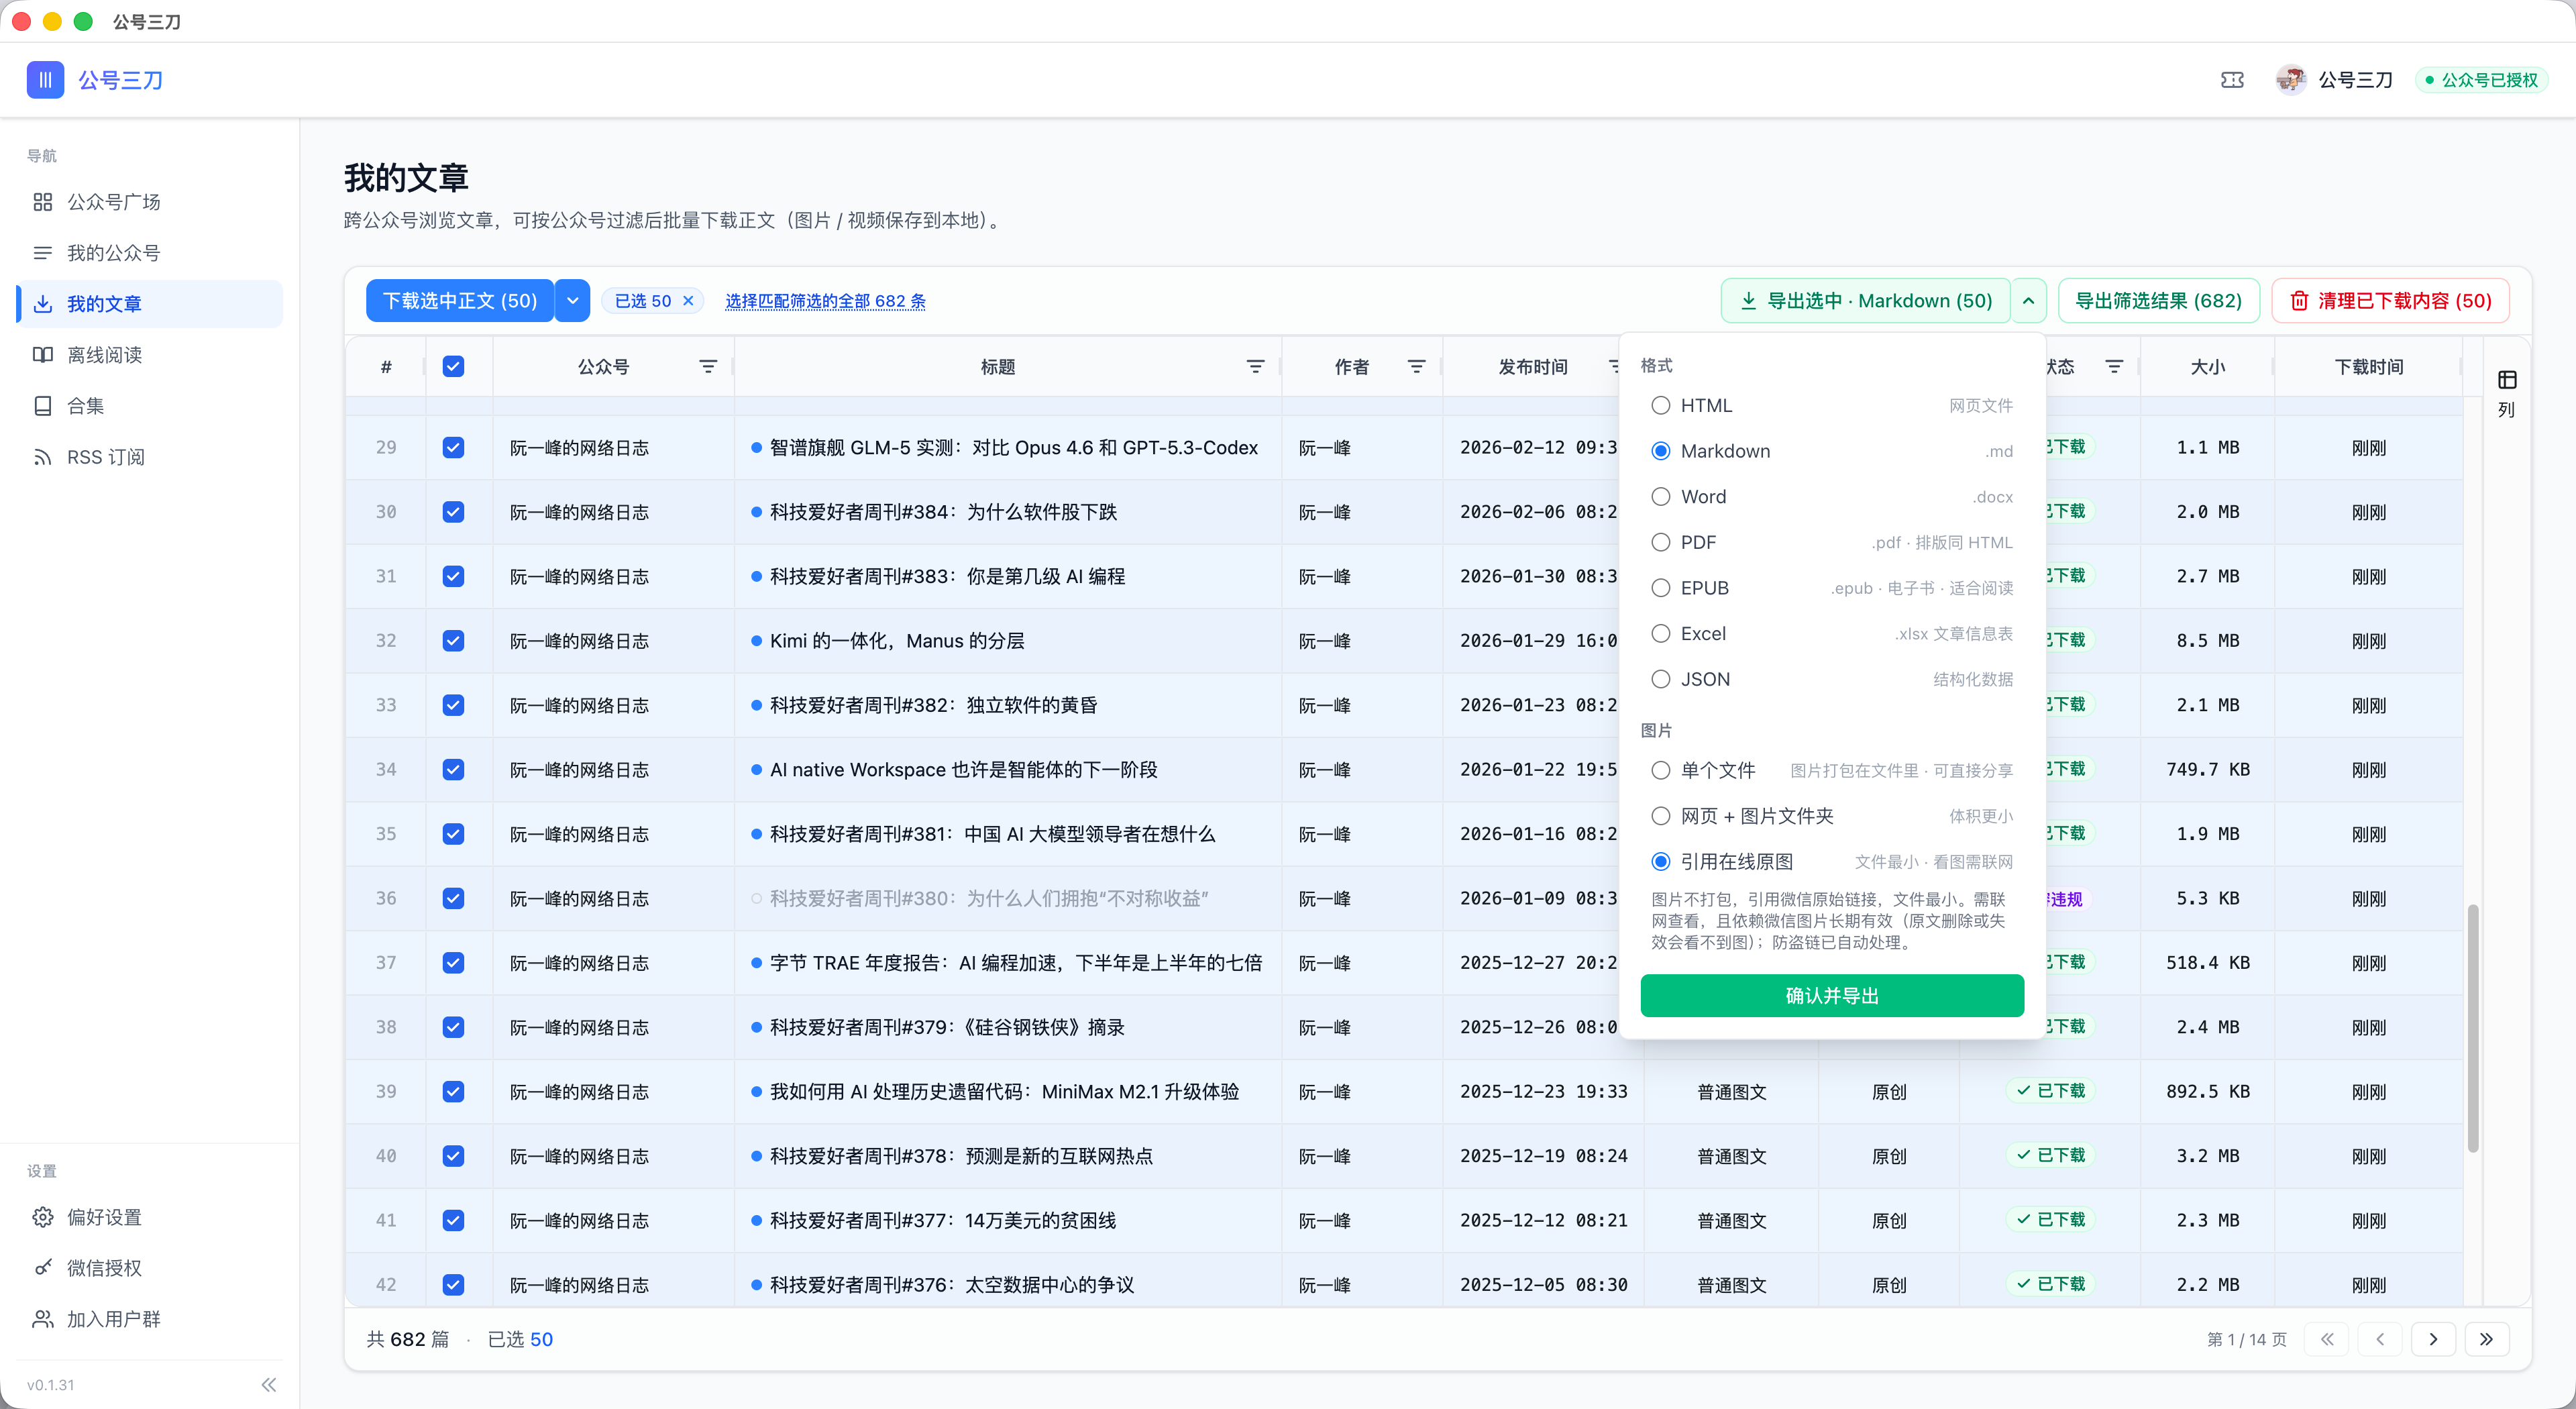
Task: Open 状态 column filter icon
Action: click(2114, 367)
